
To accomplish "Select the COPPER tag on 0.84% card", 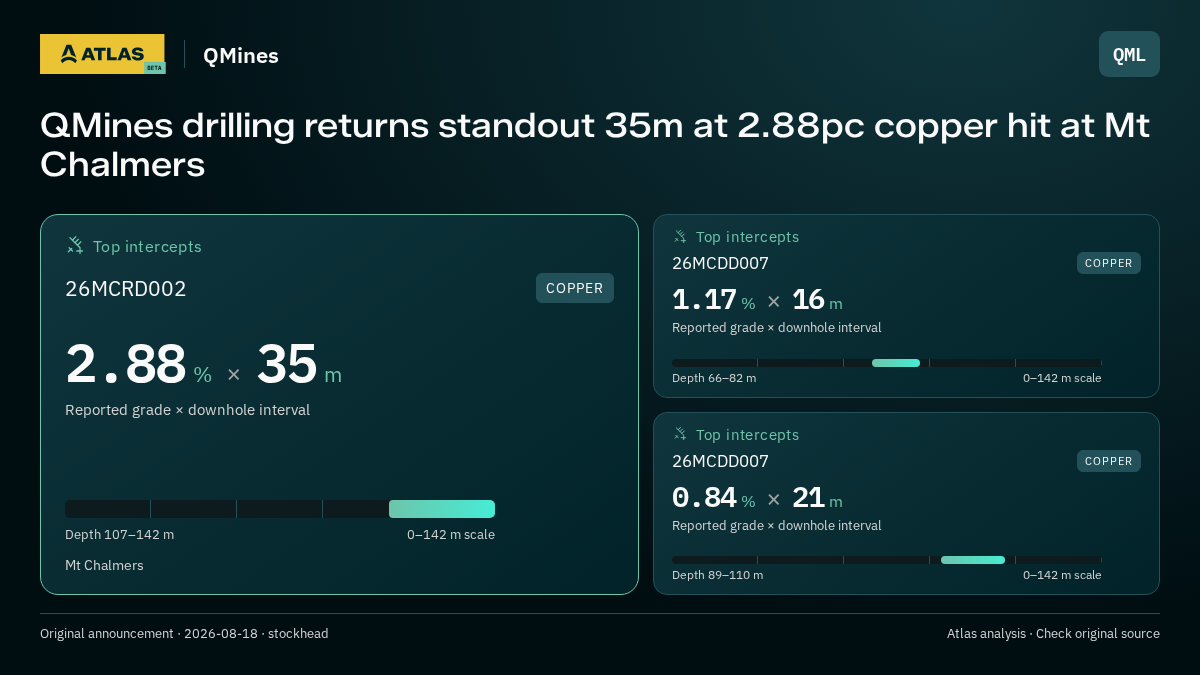I will (x=1109, y=461).
